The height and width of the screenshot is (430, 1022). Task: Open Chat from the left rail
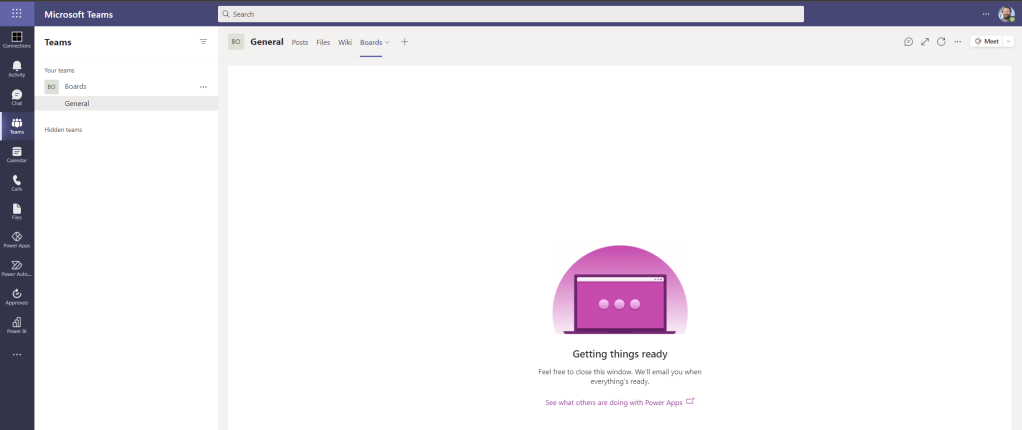[17, 97]
